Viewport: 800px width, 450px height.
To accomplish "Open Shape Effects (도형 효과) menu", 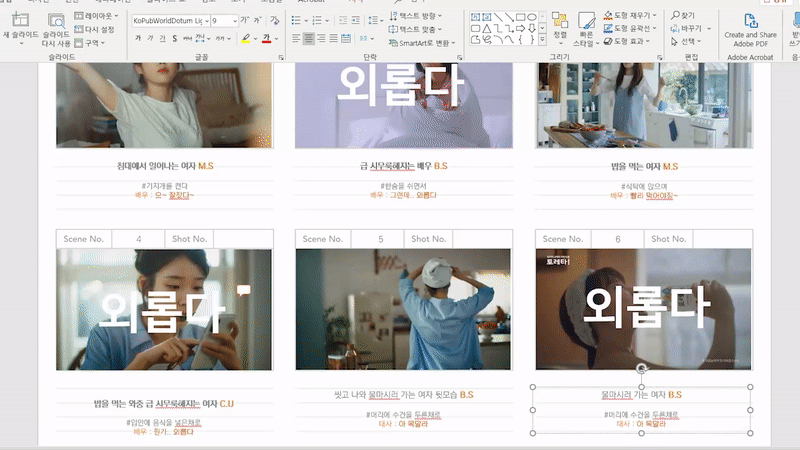I will (627, 41).
